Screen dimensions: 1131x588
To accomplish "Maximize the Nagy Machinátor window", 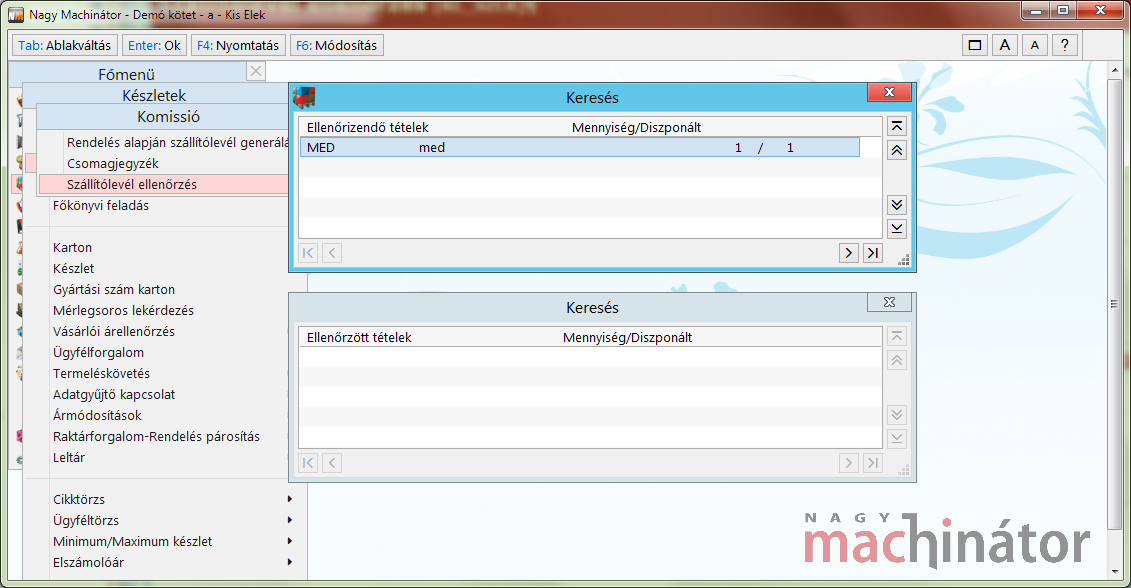I will pyautogui.click(x=1063, y=10).
